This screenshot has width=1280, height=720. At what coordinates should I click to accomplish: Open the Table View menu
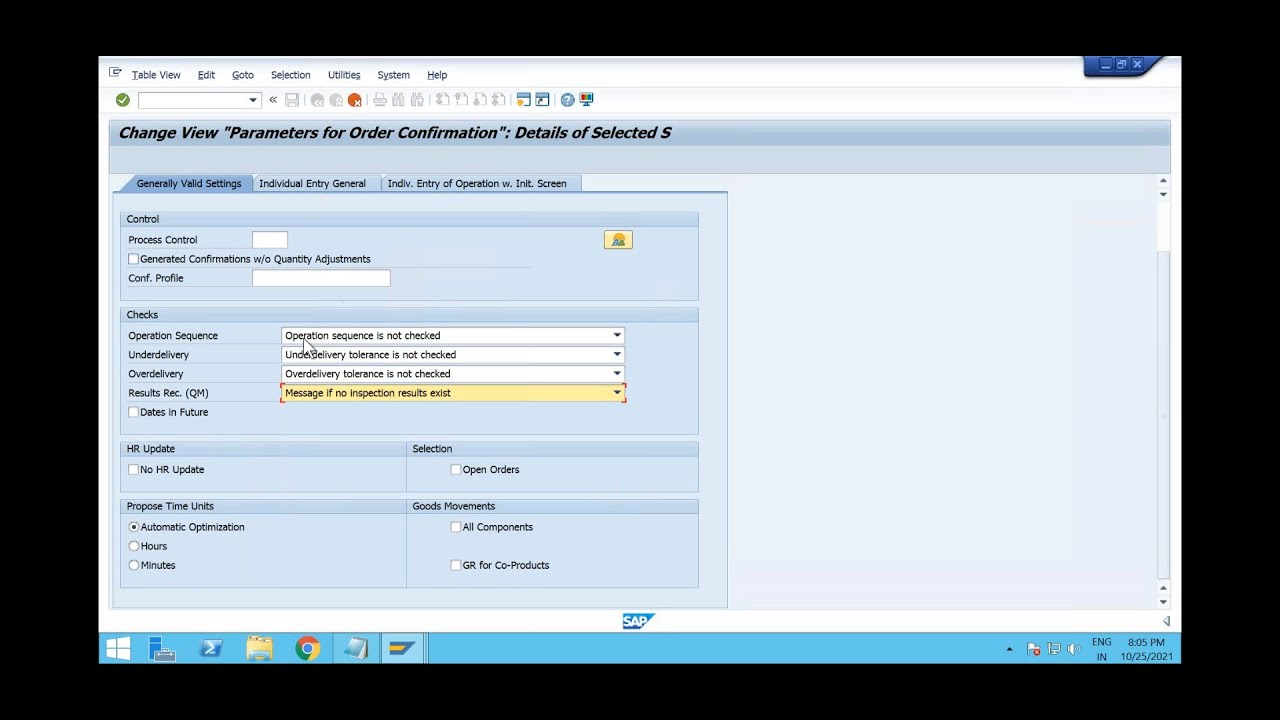tap(156, 75)
